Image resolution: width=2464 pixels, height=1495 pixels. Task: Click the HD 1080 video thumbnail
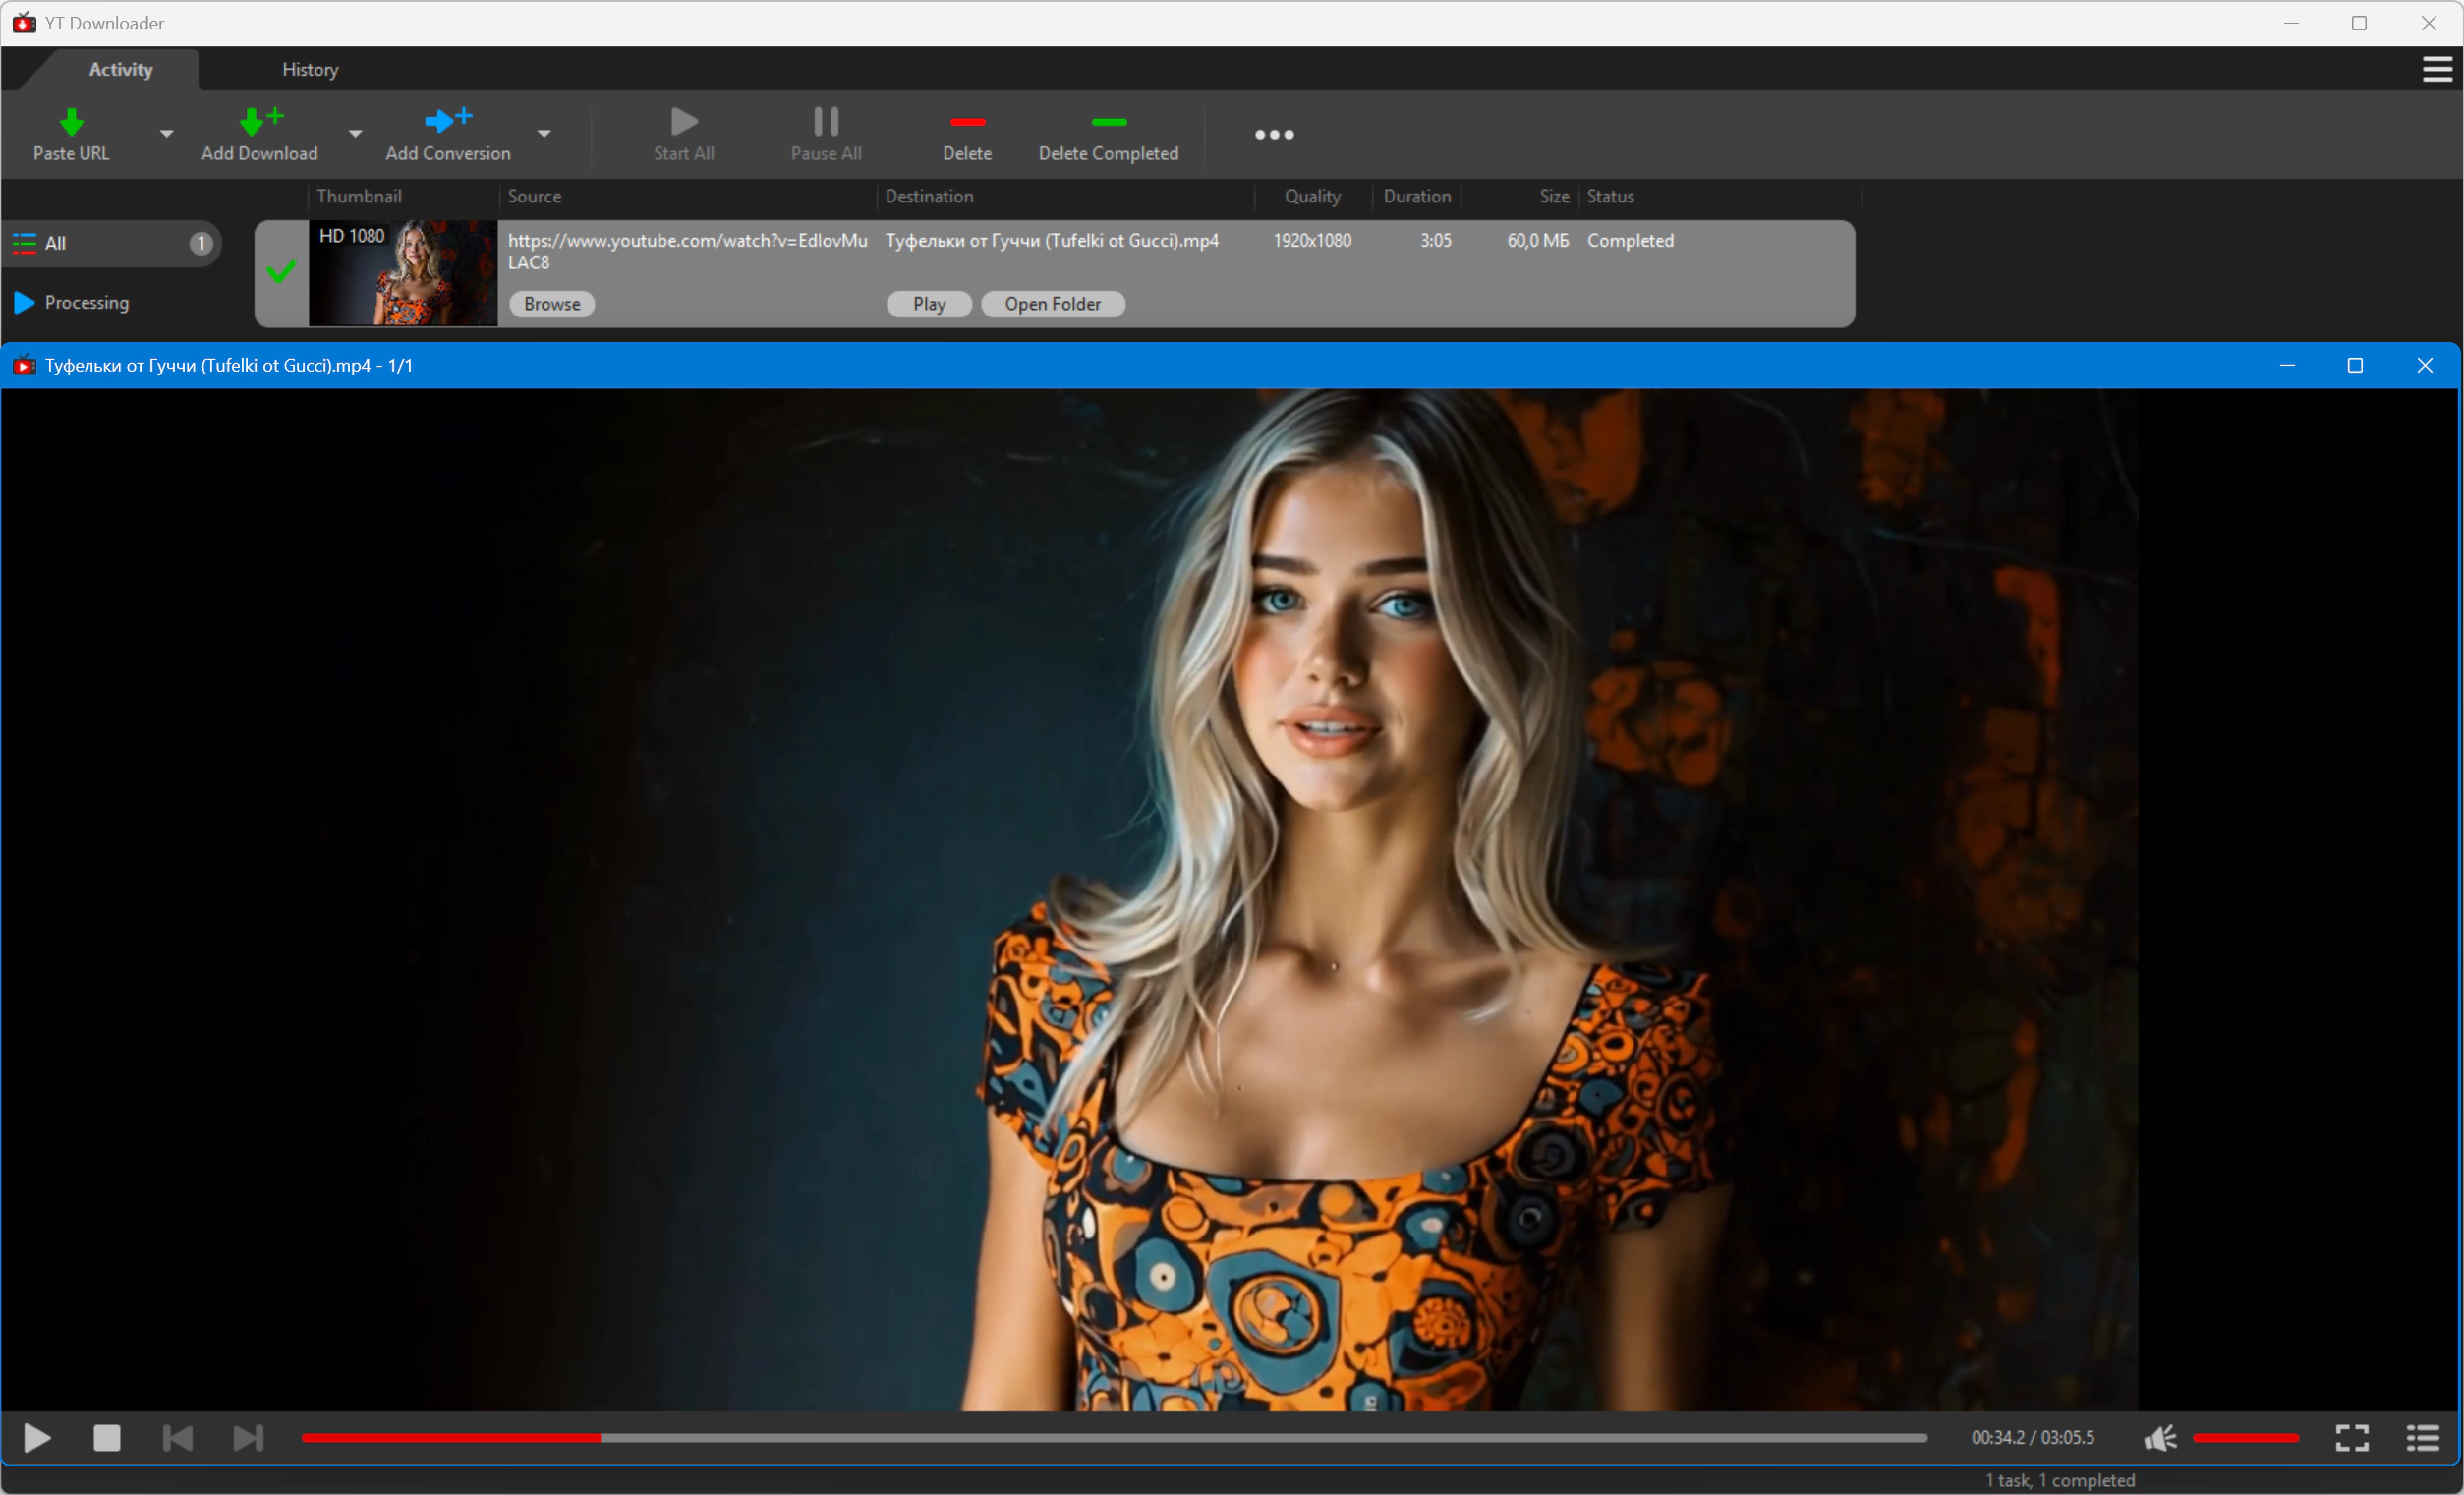pyautogui.click(x=402, y=273)
